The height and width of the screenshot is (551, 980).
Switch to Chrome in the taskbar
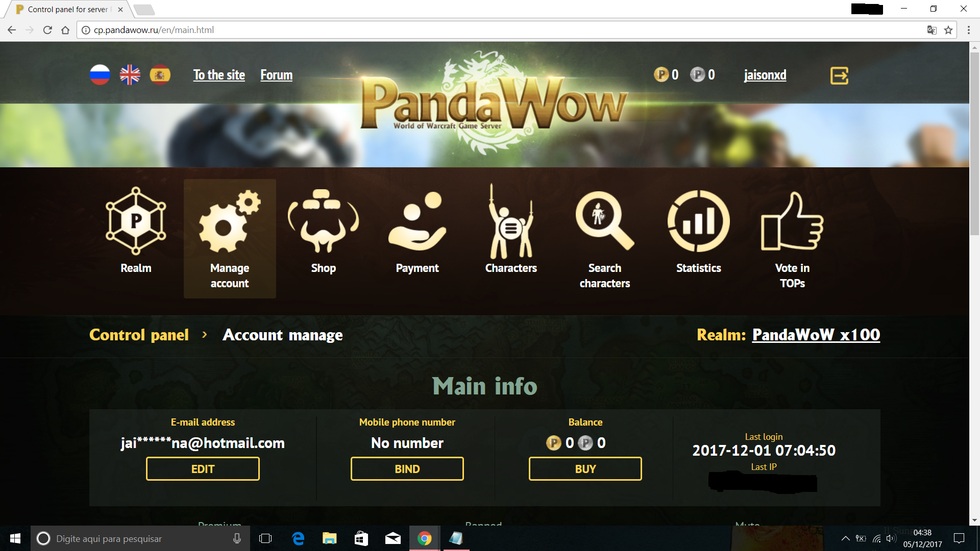pos(424,538)
